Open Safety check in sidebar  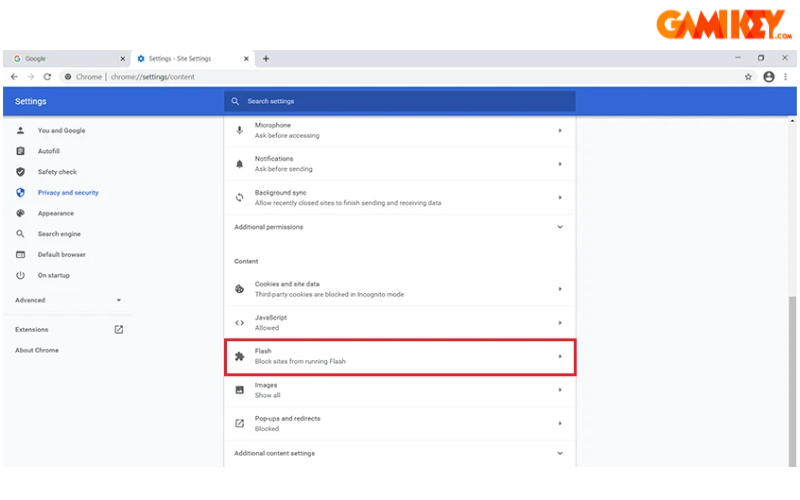[x=57, y=172]
